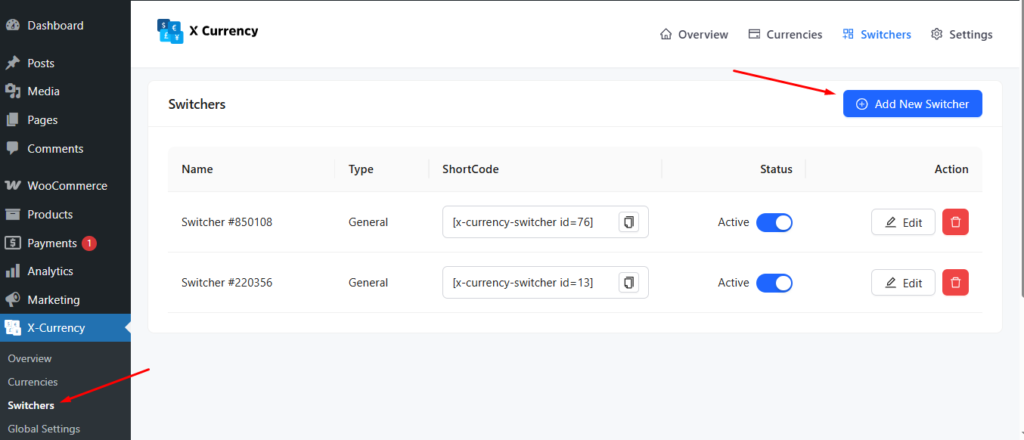Image resolution: width=1024 pixels, height=440 pixels.
Task: Delete Switcher #850108 with trash icon
Action: coord(955,222)
